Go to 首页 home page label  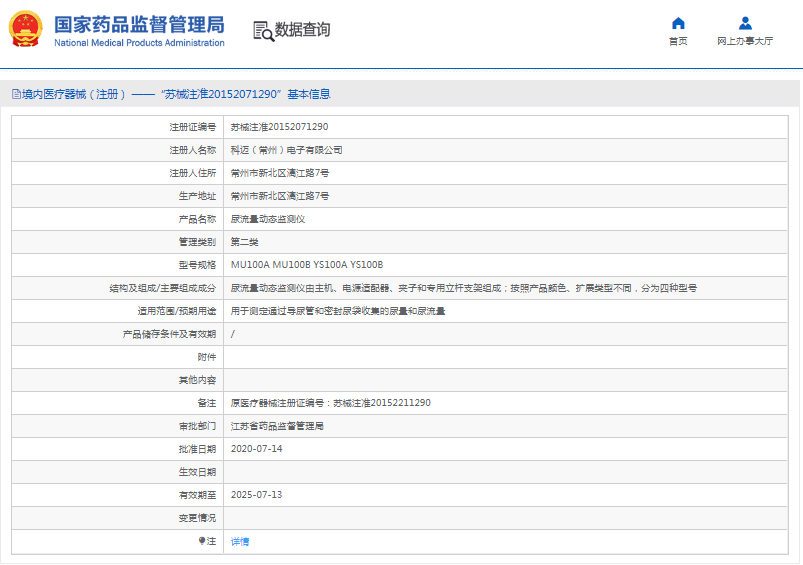click(x=678, y=42)
